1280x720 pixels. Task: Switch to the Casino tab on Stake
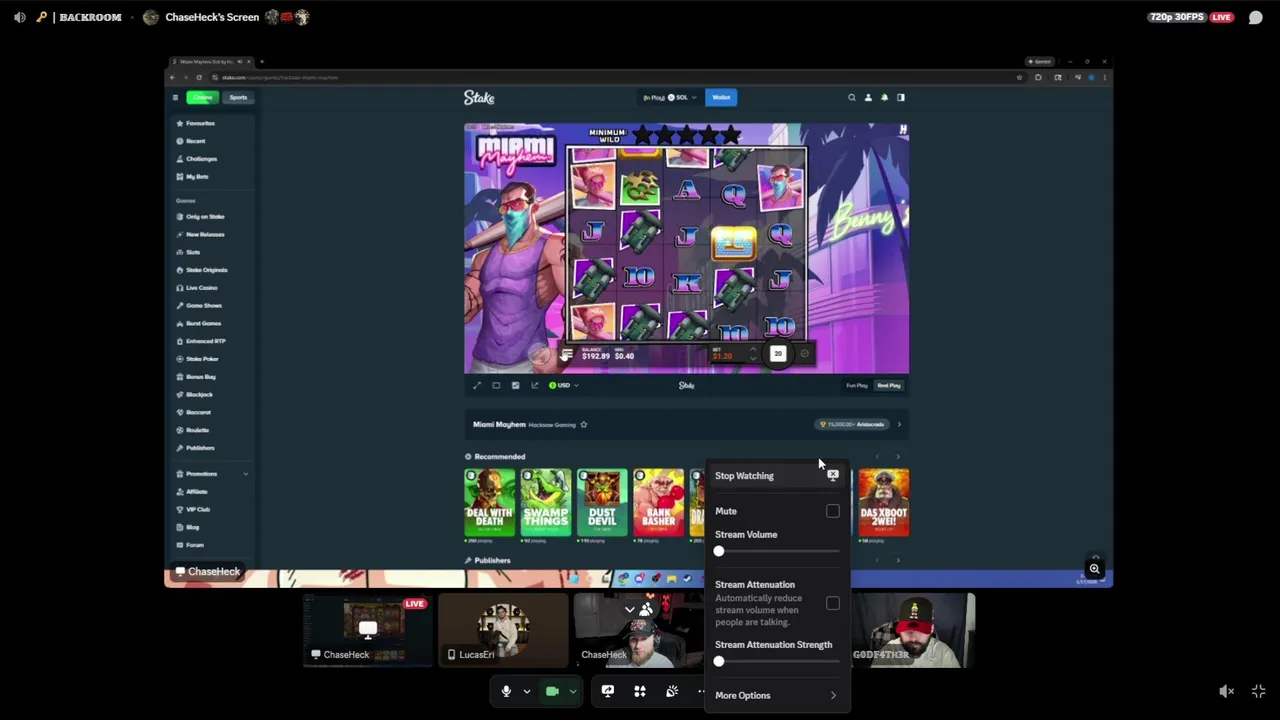click(203, 97)
